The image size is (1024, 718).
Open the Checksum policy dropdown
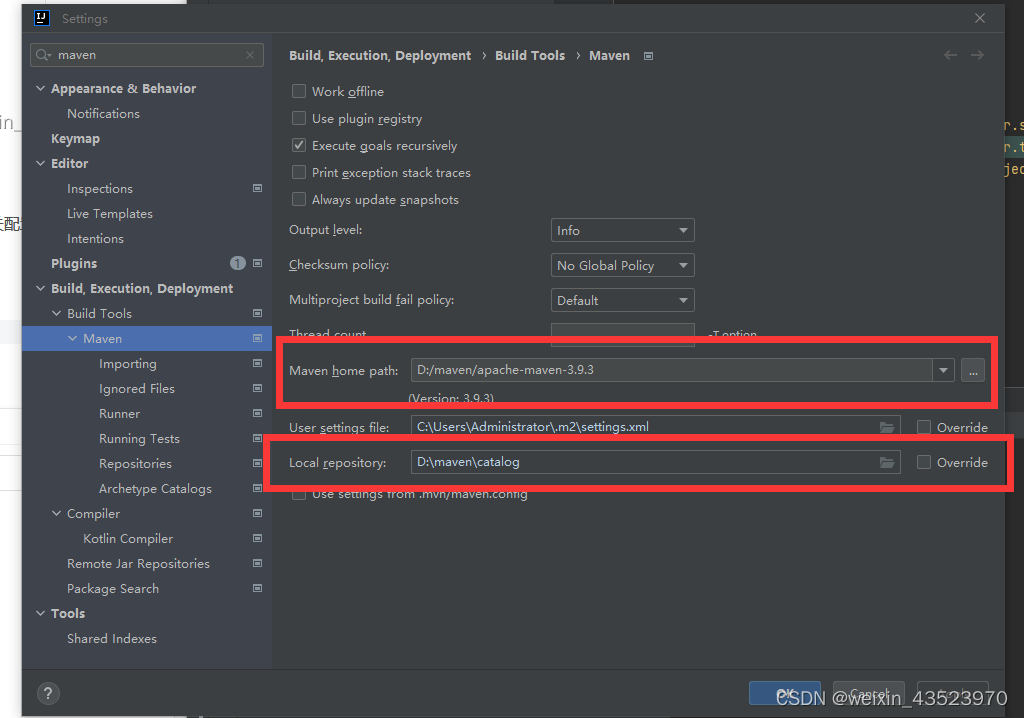pos(622,265)
